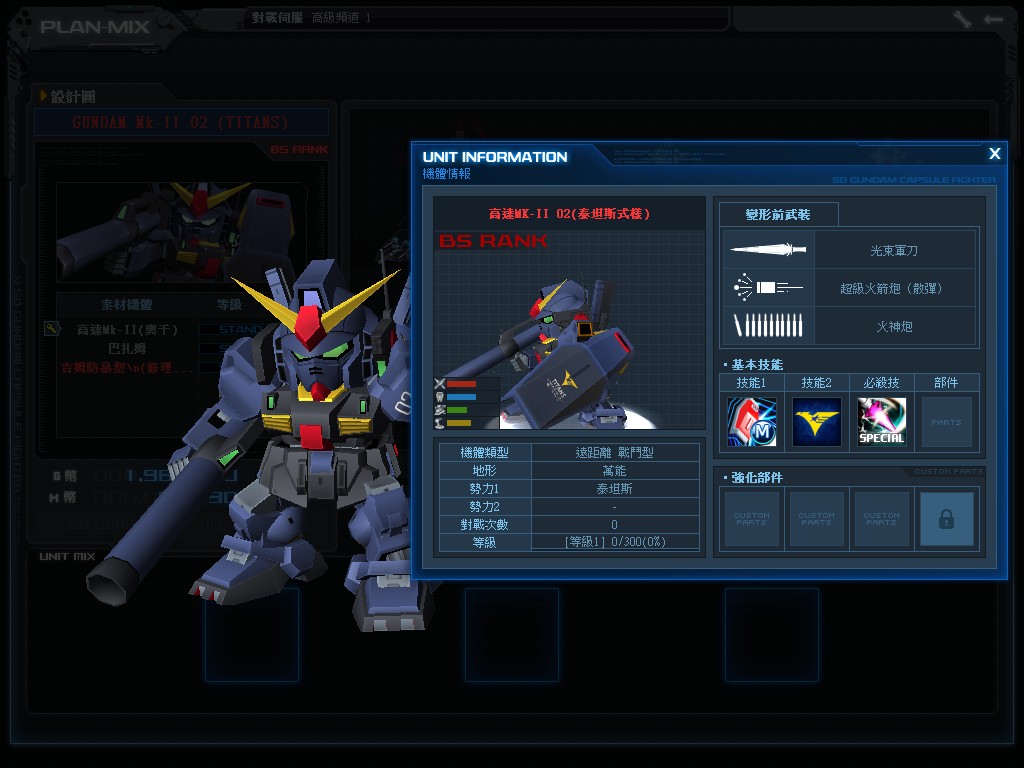Image resolution: width=1024 pixels, height=768 pixels.
Task: Click the beam saber weapon icon
Action: point(769,249)
